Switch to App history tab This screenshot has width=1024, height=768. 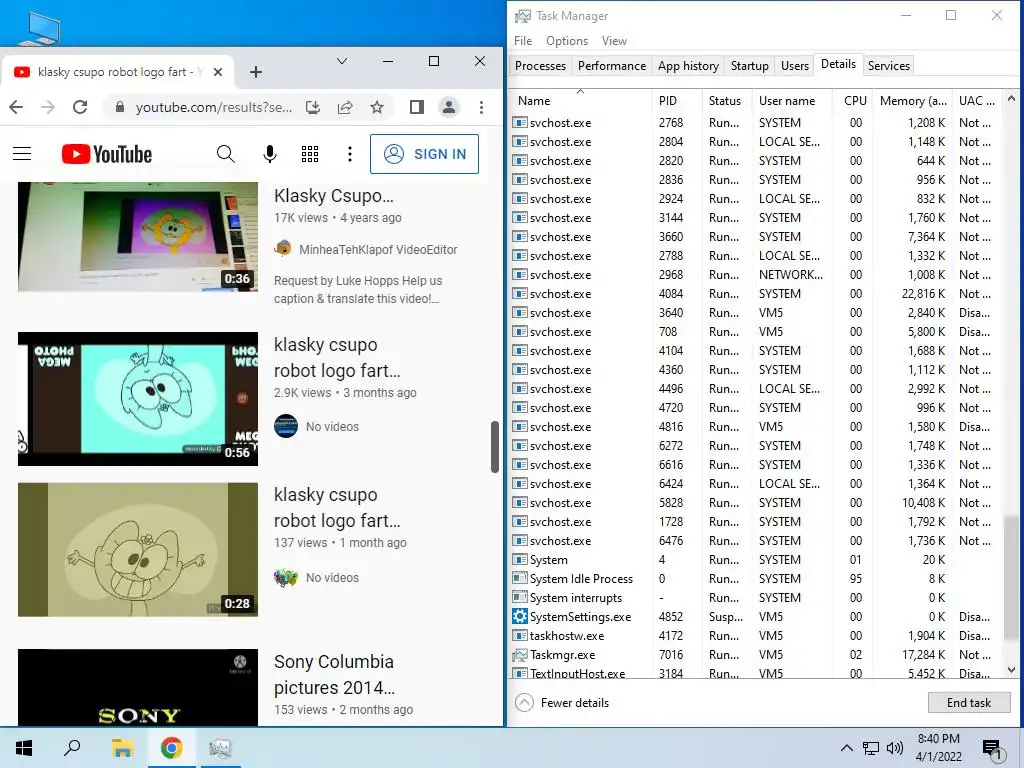[x=688, y=65]
